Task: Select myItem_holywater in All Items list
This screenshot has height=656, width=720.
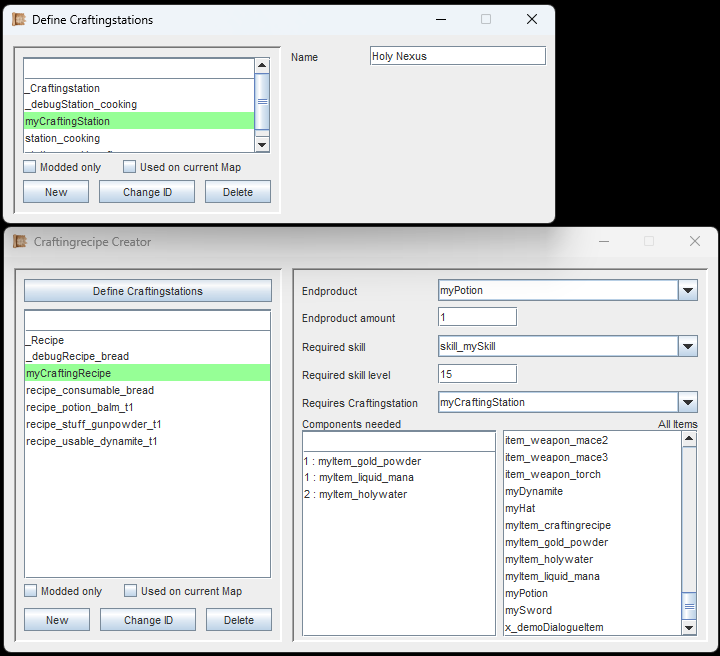Action: click(549, 559)
